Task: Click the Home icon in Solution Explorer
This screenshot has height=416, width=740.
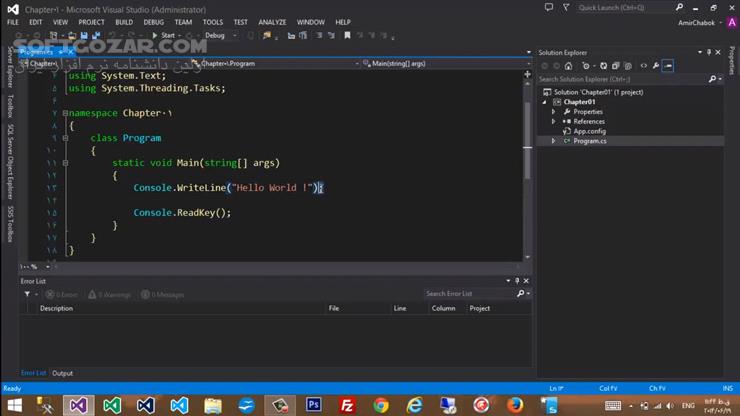Action: pyautogui.click(x=568, y=66)
